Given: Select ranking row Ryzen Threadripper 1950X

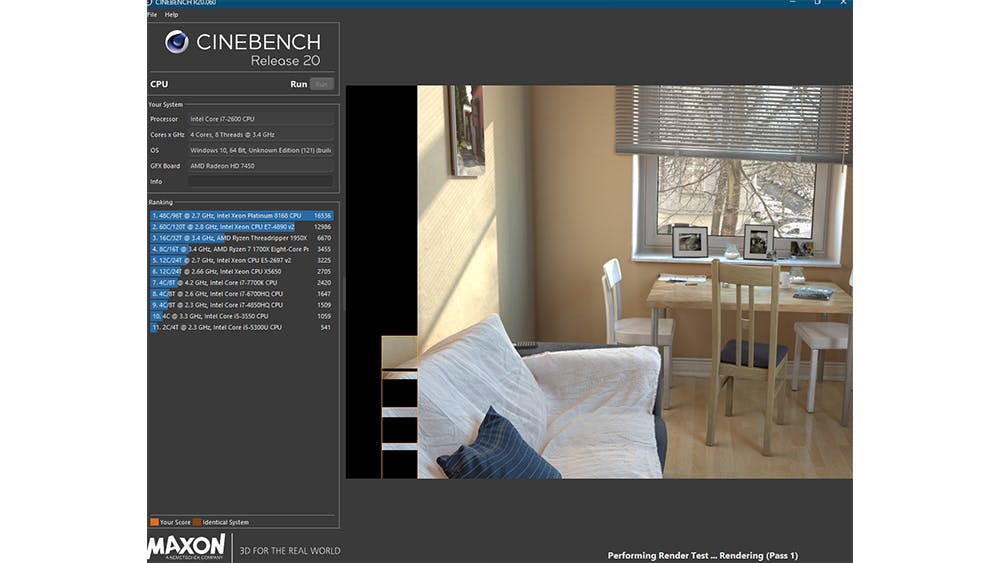Looking at the screenshot, I should click(242, 238).
